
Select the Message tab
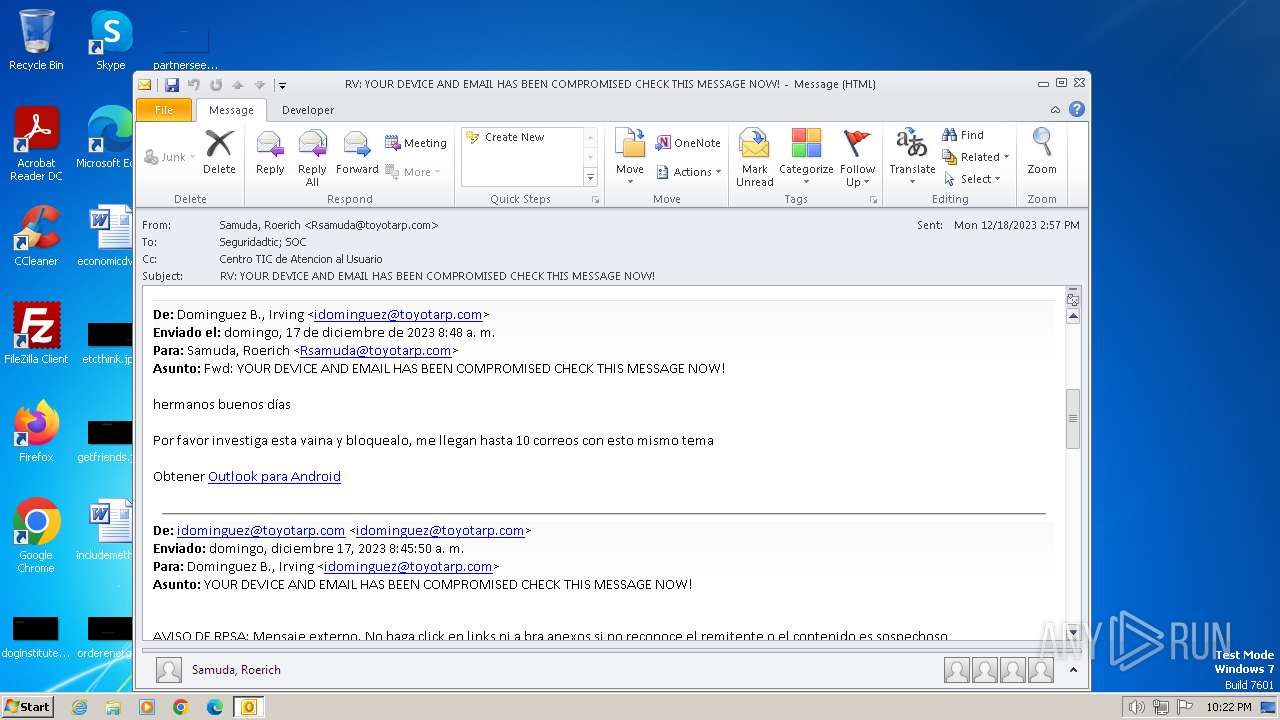click(x=231, y=110)
